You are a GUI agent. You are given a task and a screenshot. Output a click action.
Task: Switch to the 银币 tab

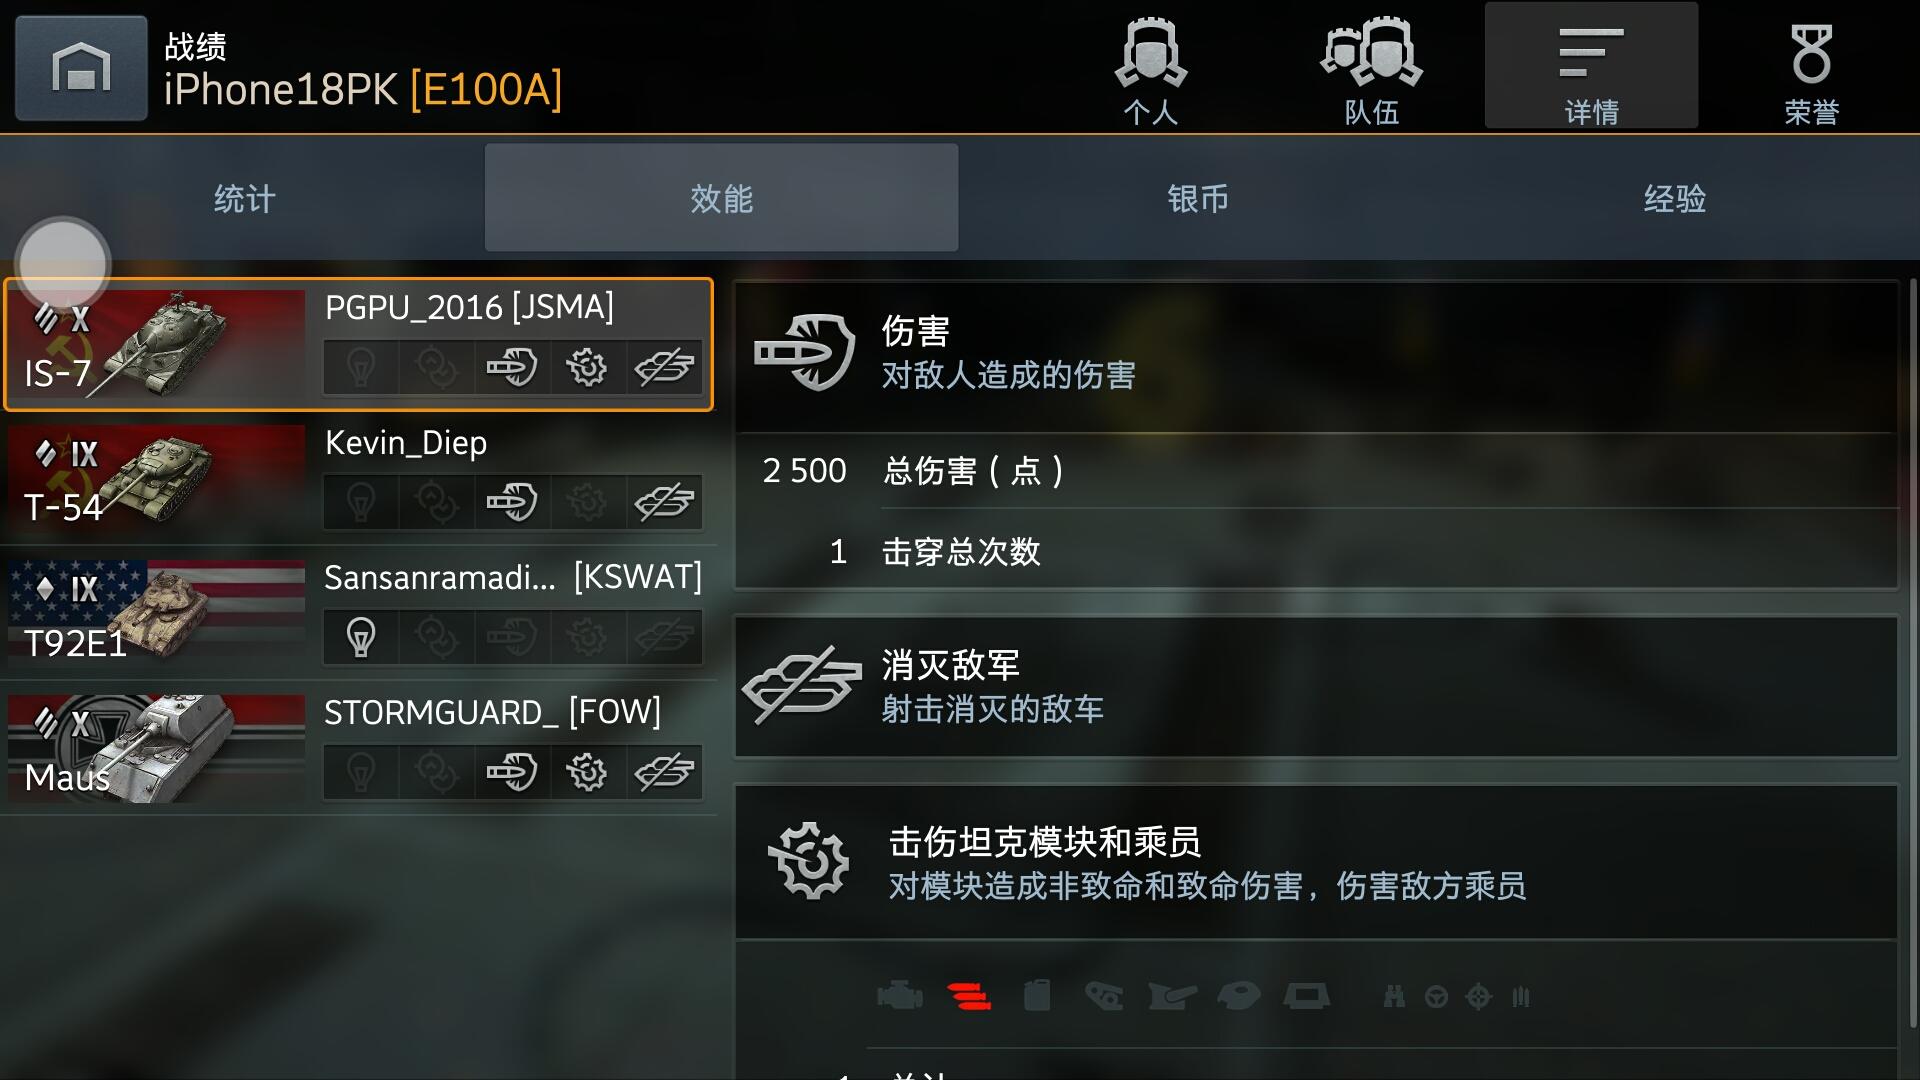tap(1198, 198)
